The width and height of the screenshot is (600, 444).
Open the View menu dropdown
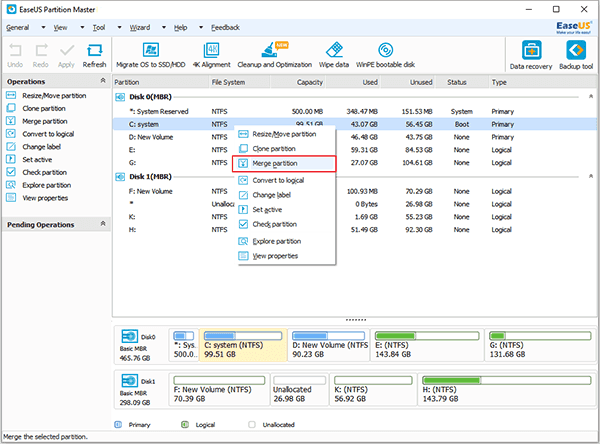pos(62,29)
